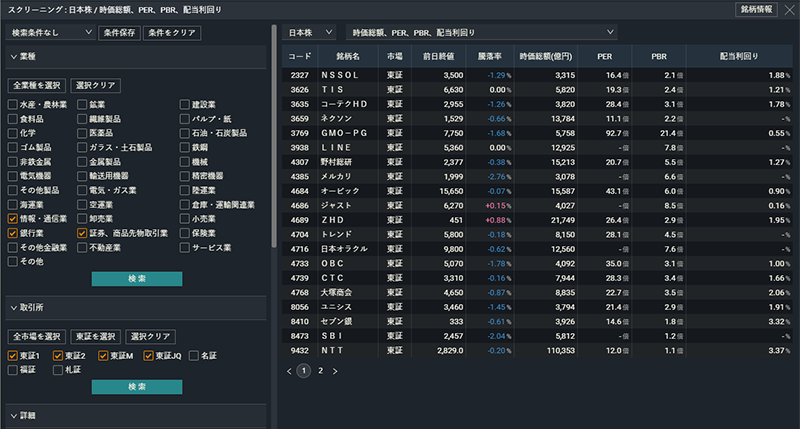Image resolution: width=800 pixels, height=429 pixels.
Task: Click 東証を選択 button
Action: point(95,337)
